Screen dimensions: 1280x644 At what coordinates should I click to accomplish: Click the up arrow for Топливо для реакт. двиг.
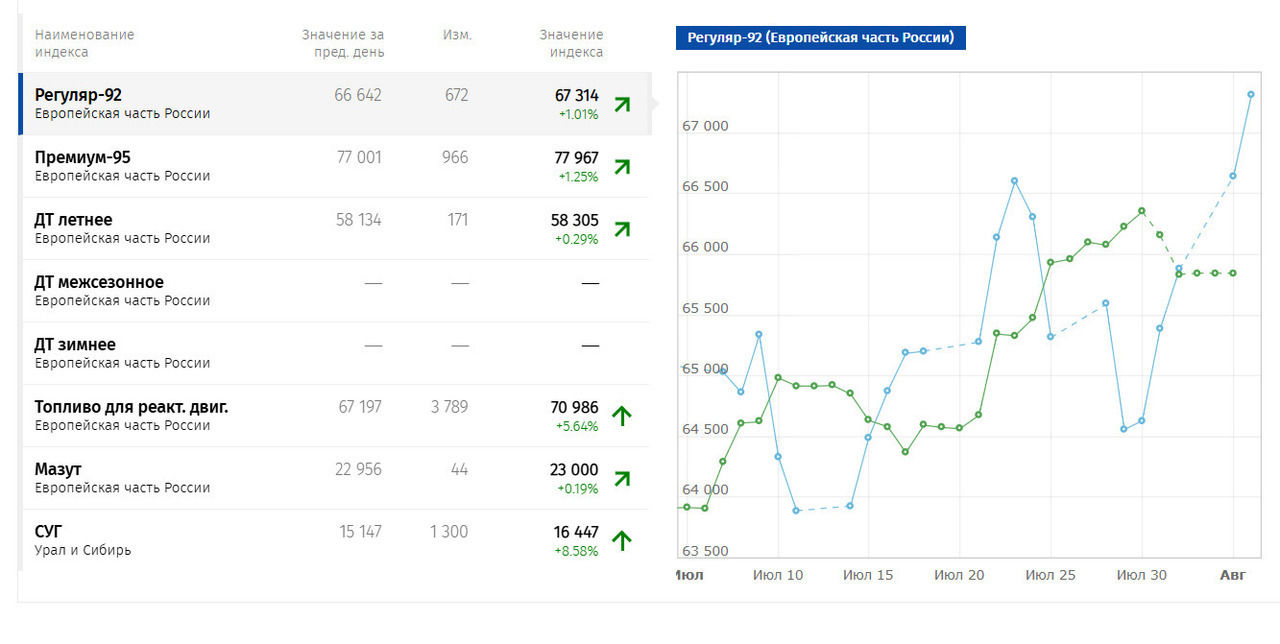point(622,416)
